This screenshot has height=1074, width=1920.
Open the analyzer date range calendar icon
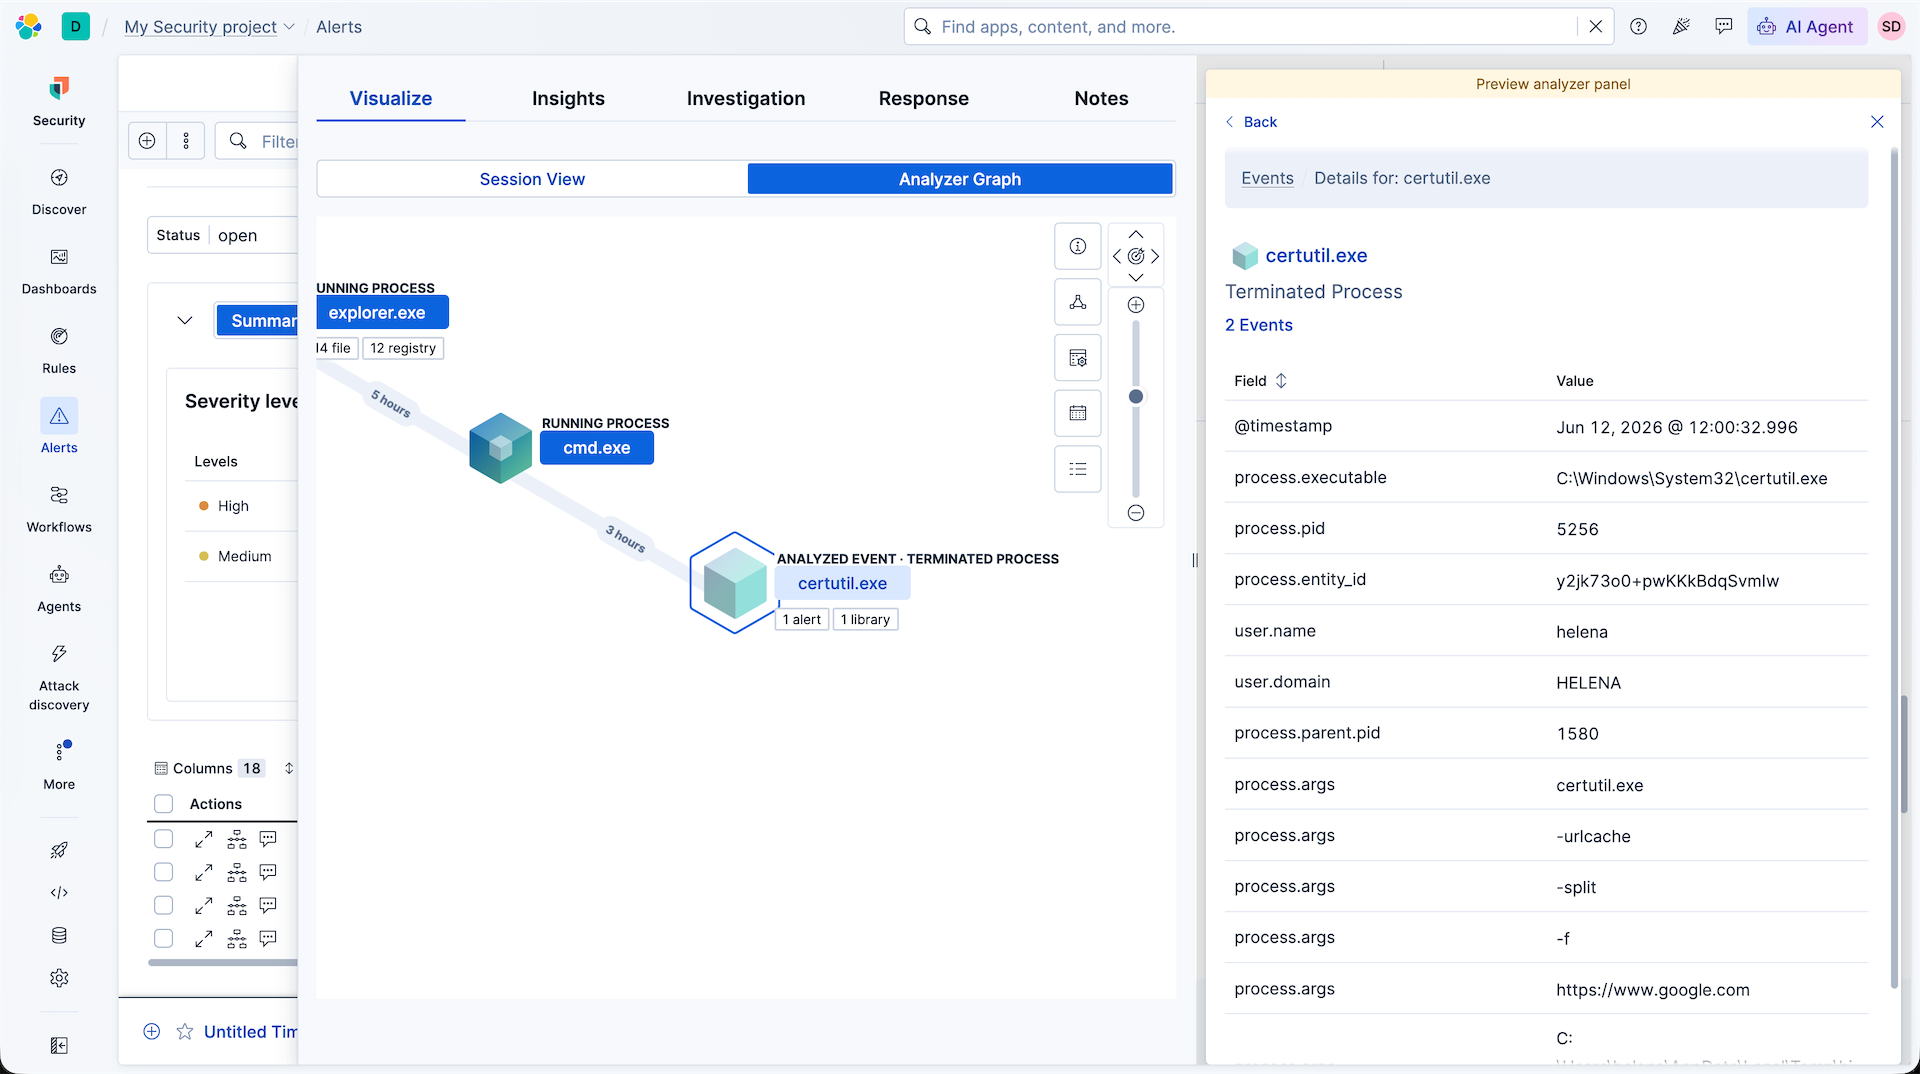[1078, 413]
